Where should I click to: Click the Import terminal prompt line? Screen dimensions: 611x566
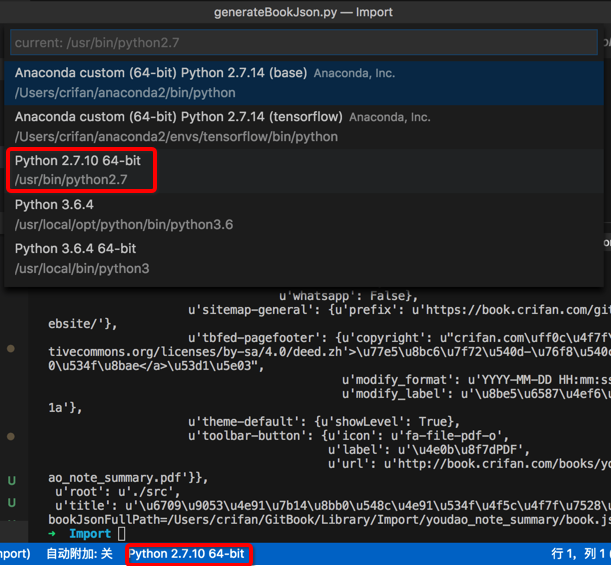pos(87,533)
